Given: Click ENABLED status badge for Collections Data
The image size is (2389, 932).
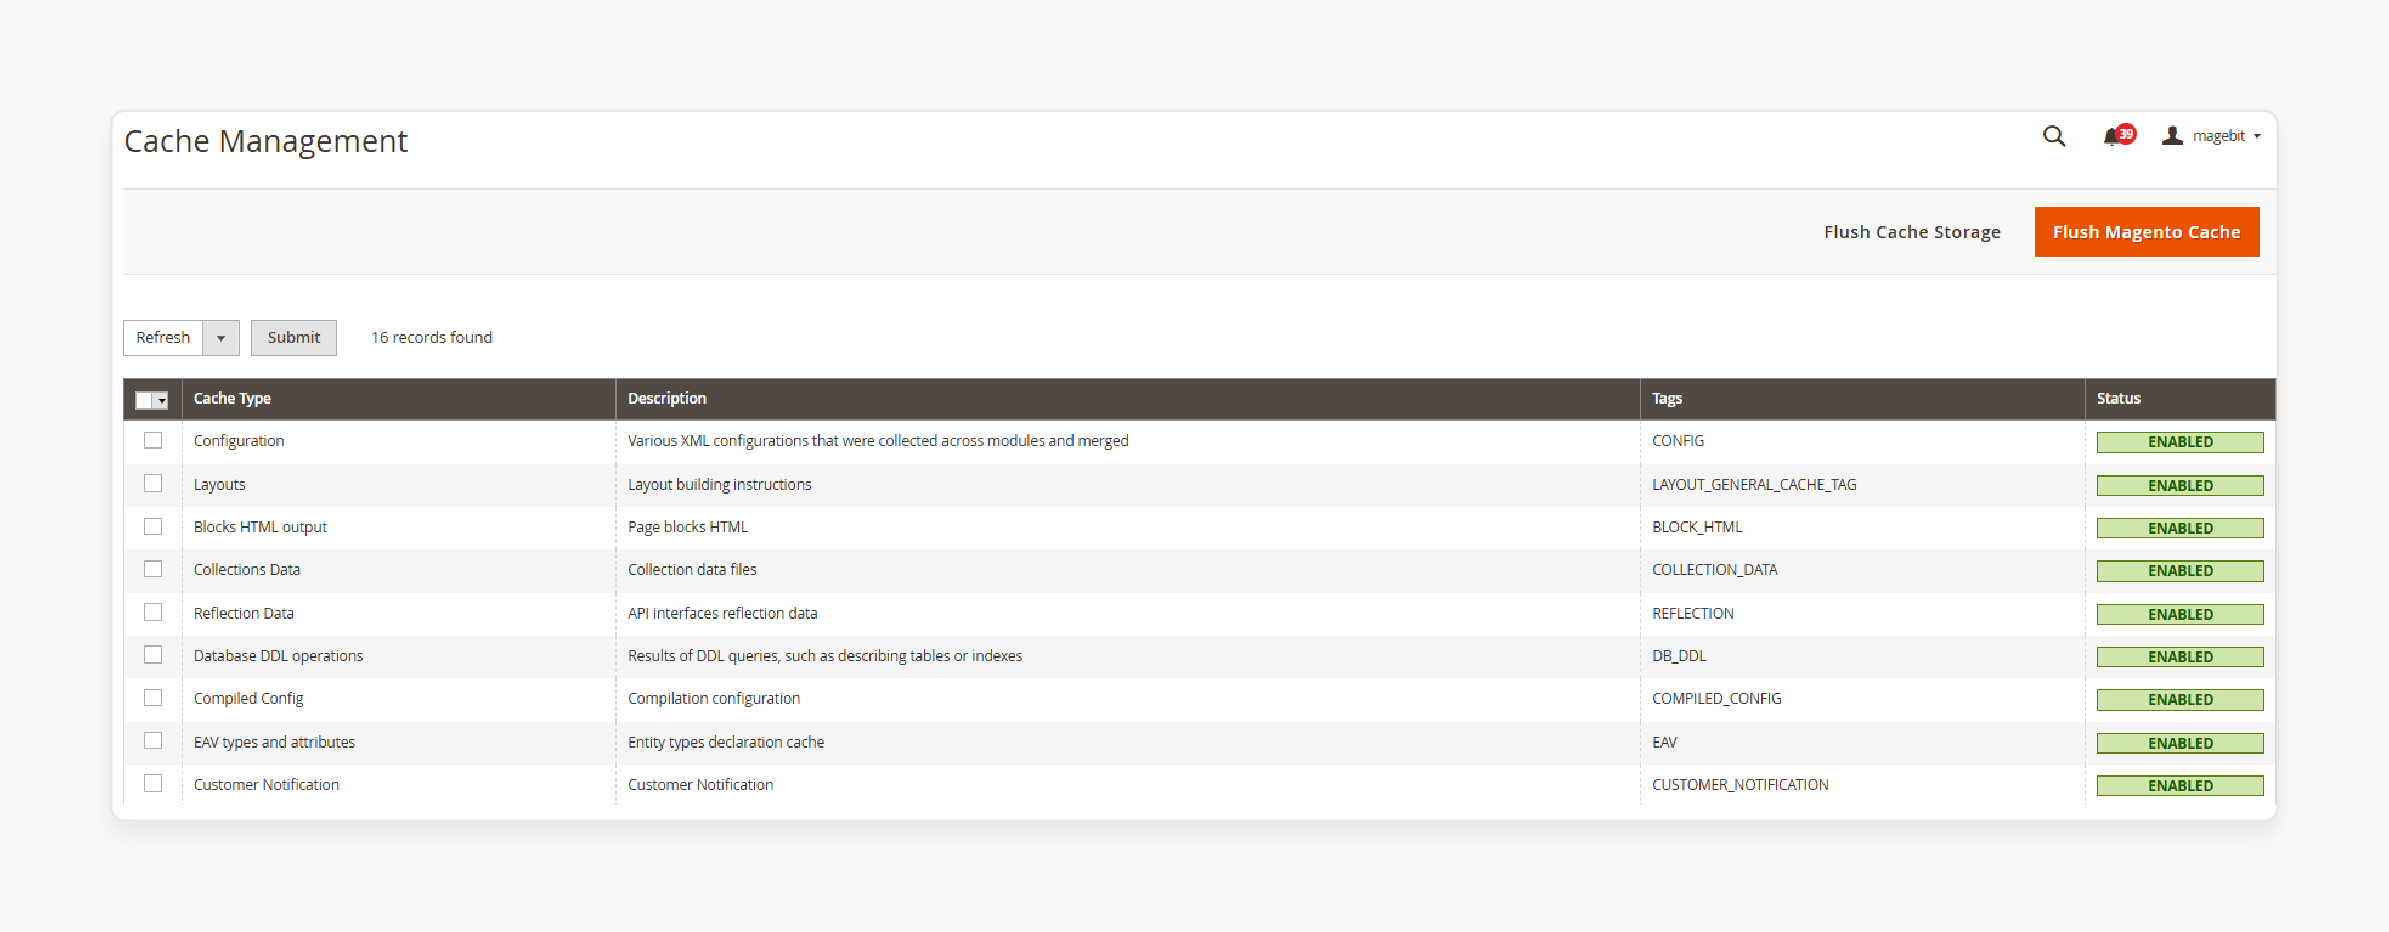Looking at the screenshot, I should point(2180,571).
